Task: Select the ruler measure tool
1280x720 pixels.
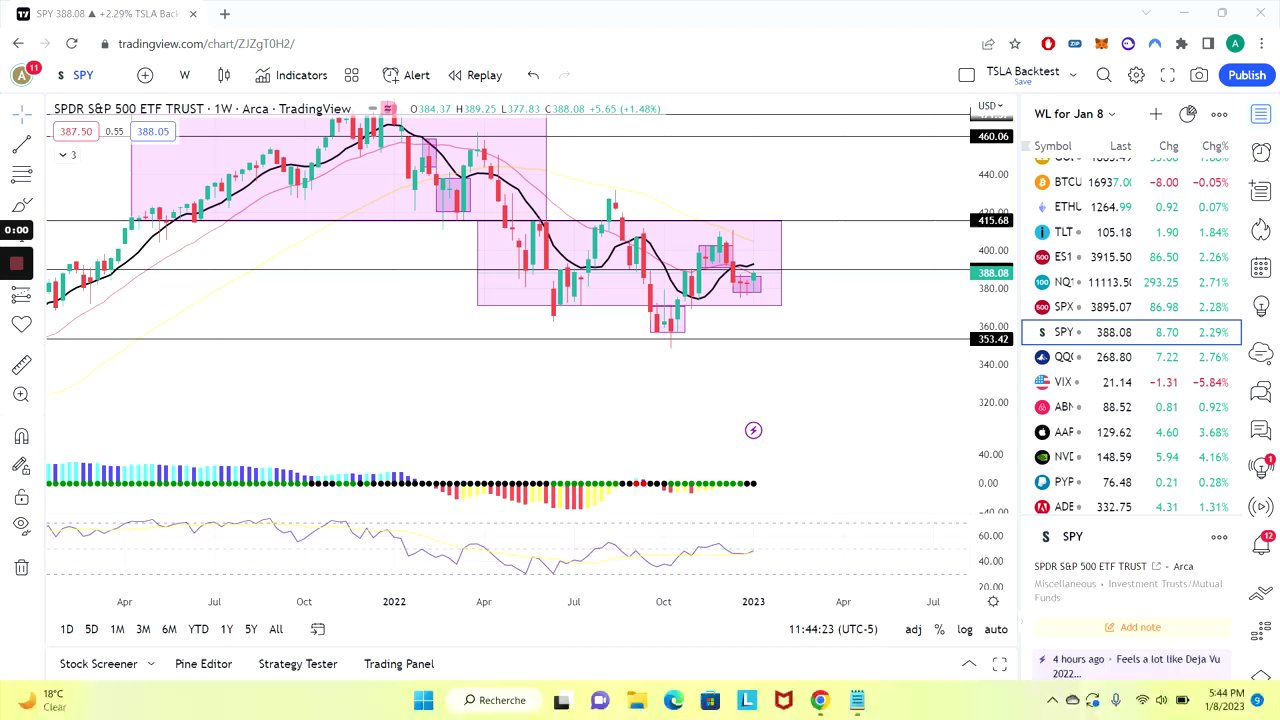Action: pos(21,366)
